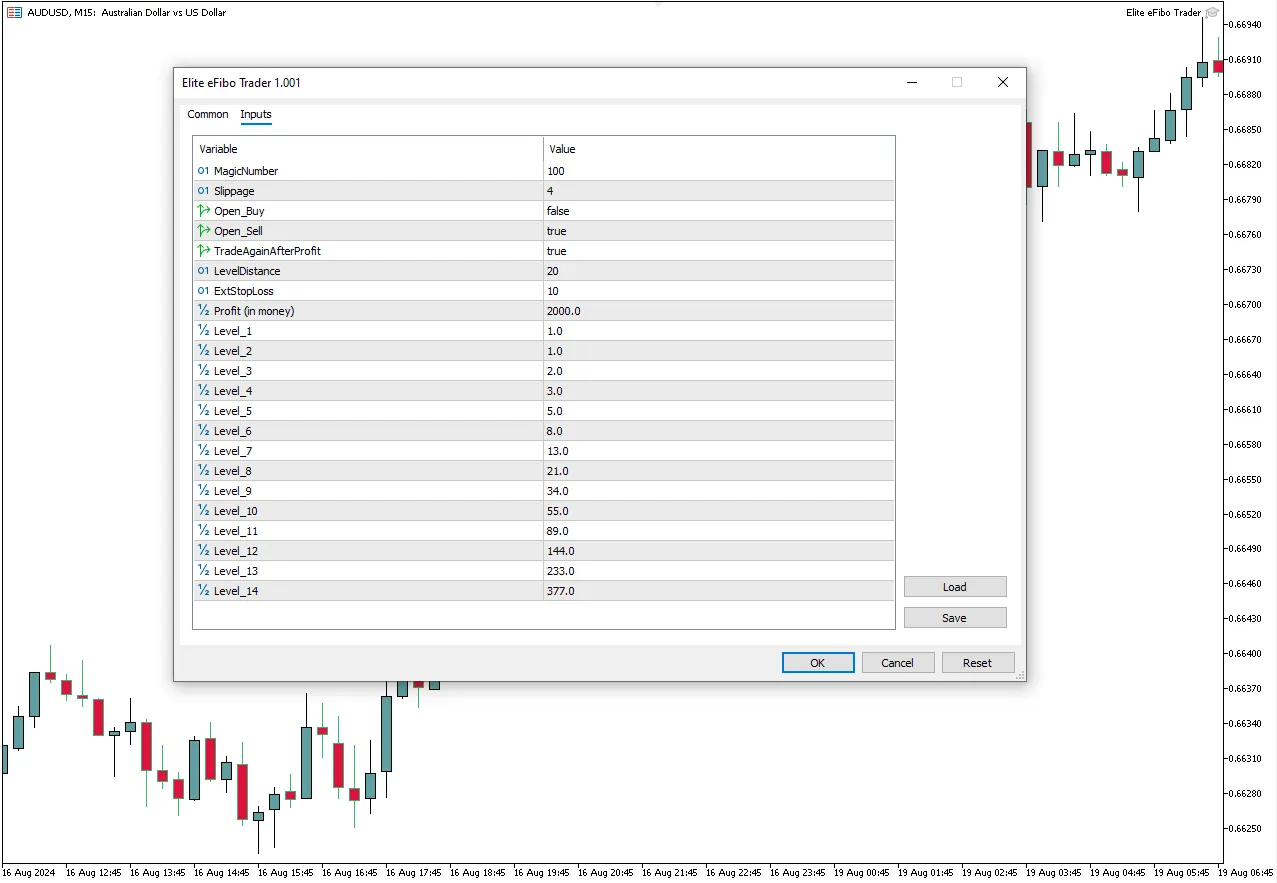Click the double icon beside Profit (in money)
The width and height of the screenshot is (1277, 883).
tap(204, 311)
